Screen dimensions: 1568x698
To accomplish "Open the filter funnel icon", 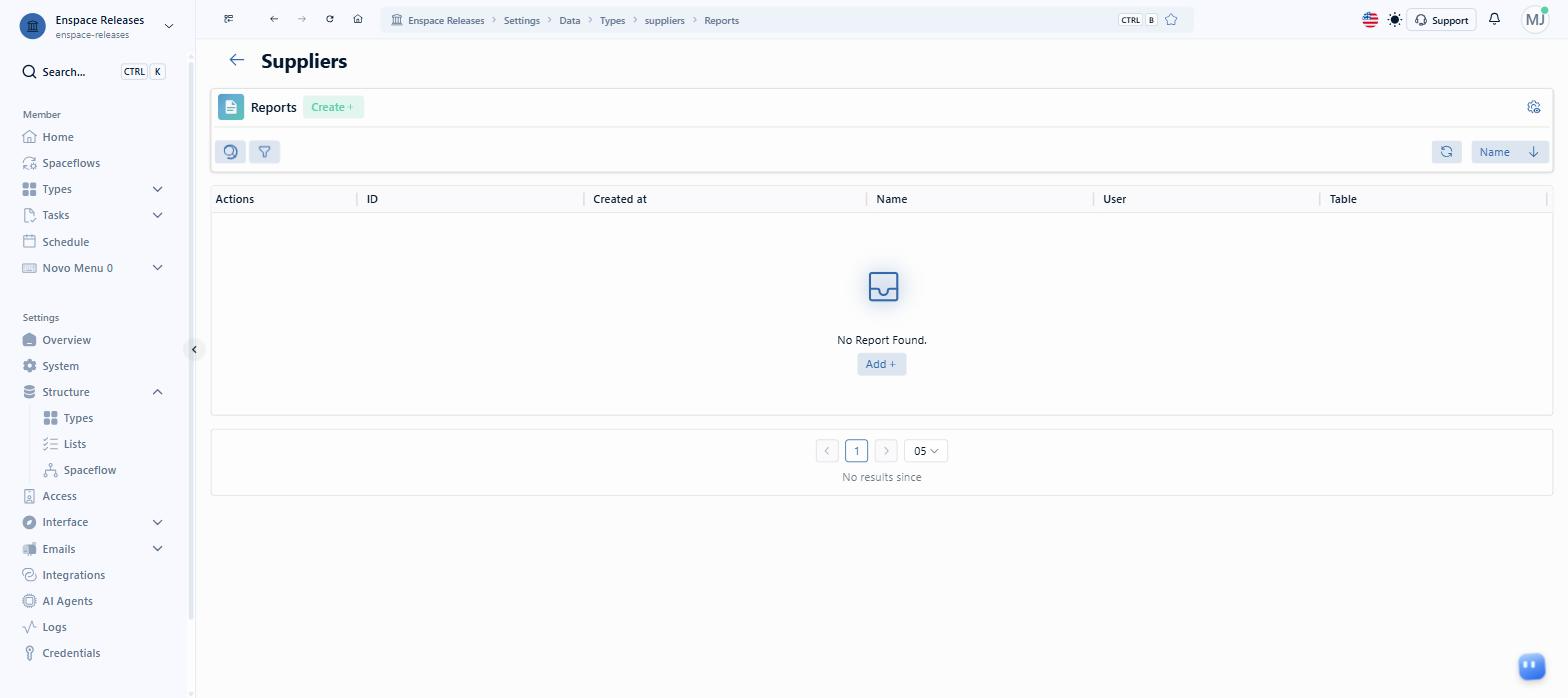I will pyautogui.click(x=264, y=152).
